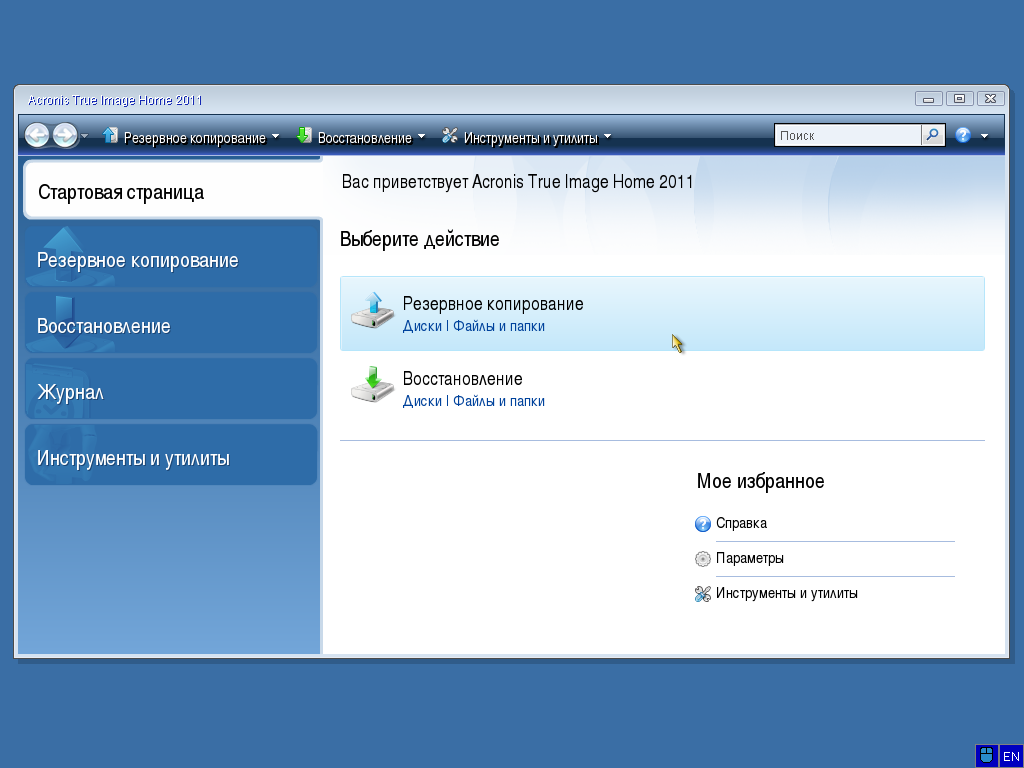Click the mouse icon in system tray
1024x768 pixels.
tap(987, 756)
